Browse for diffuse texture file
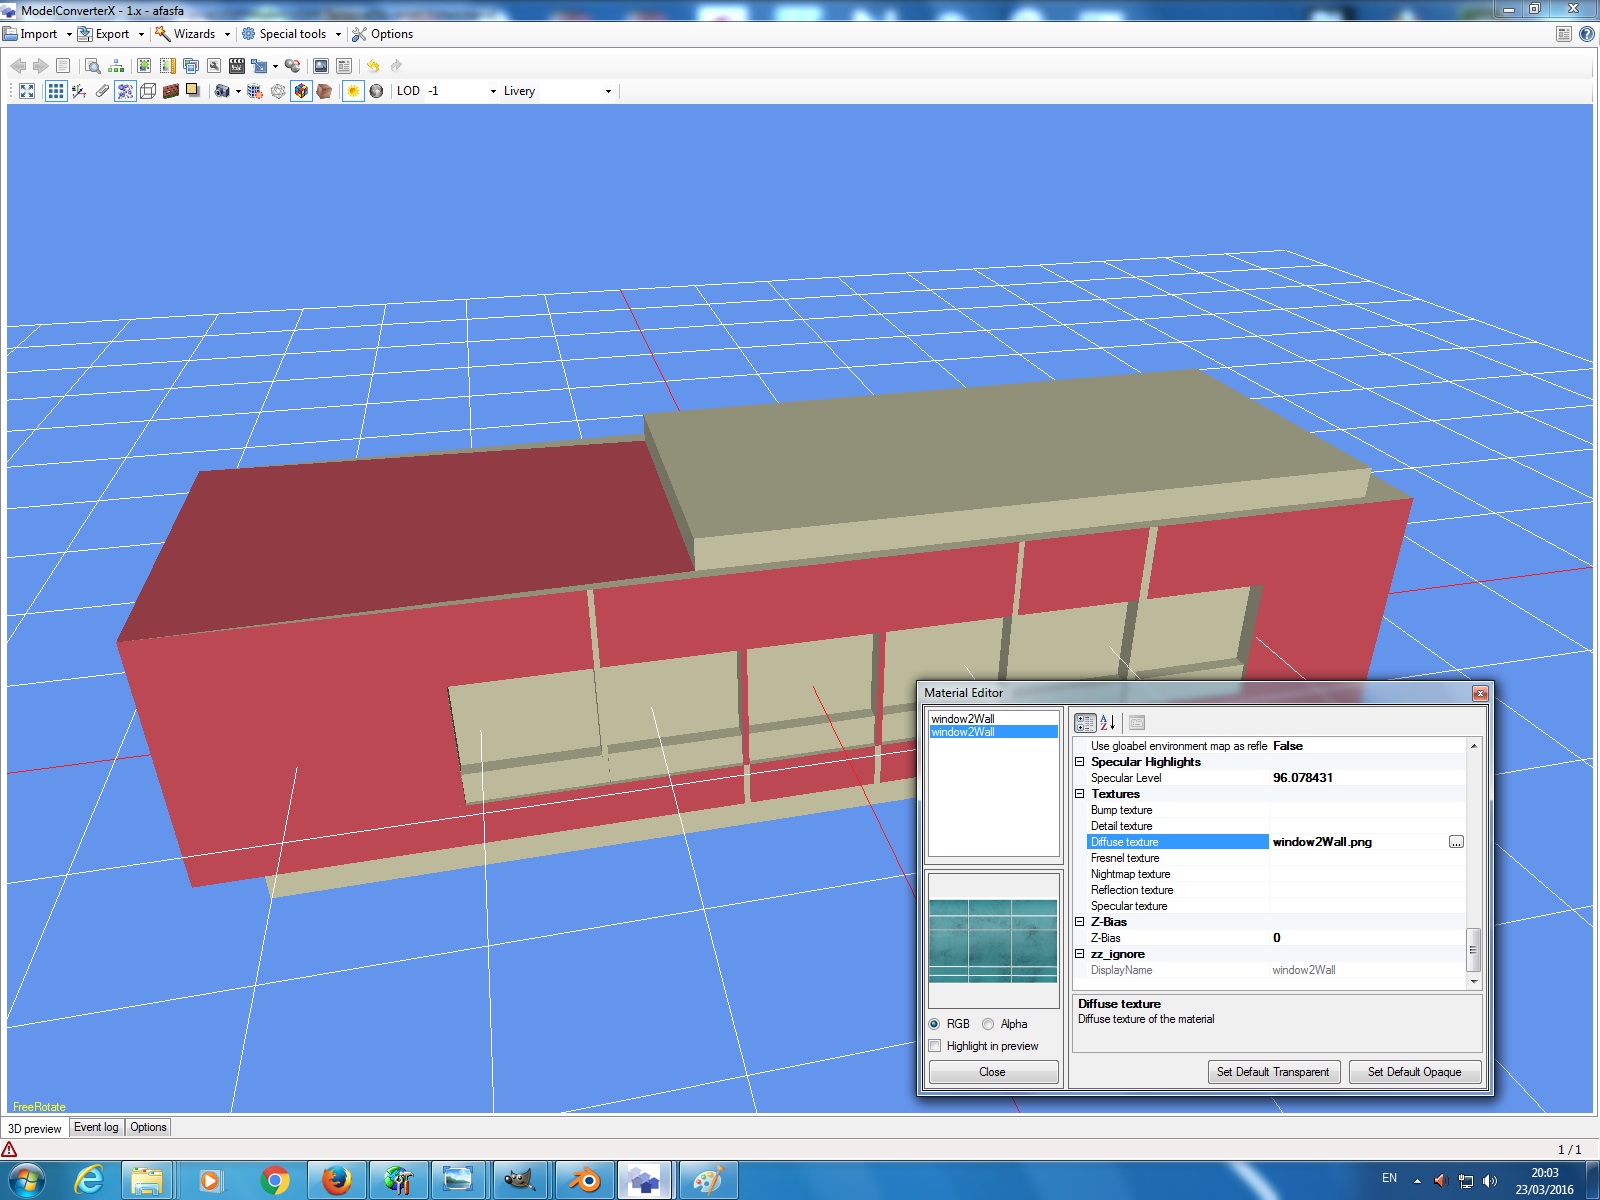1600x1200 pixels. tap(1456, 842)
